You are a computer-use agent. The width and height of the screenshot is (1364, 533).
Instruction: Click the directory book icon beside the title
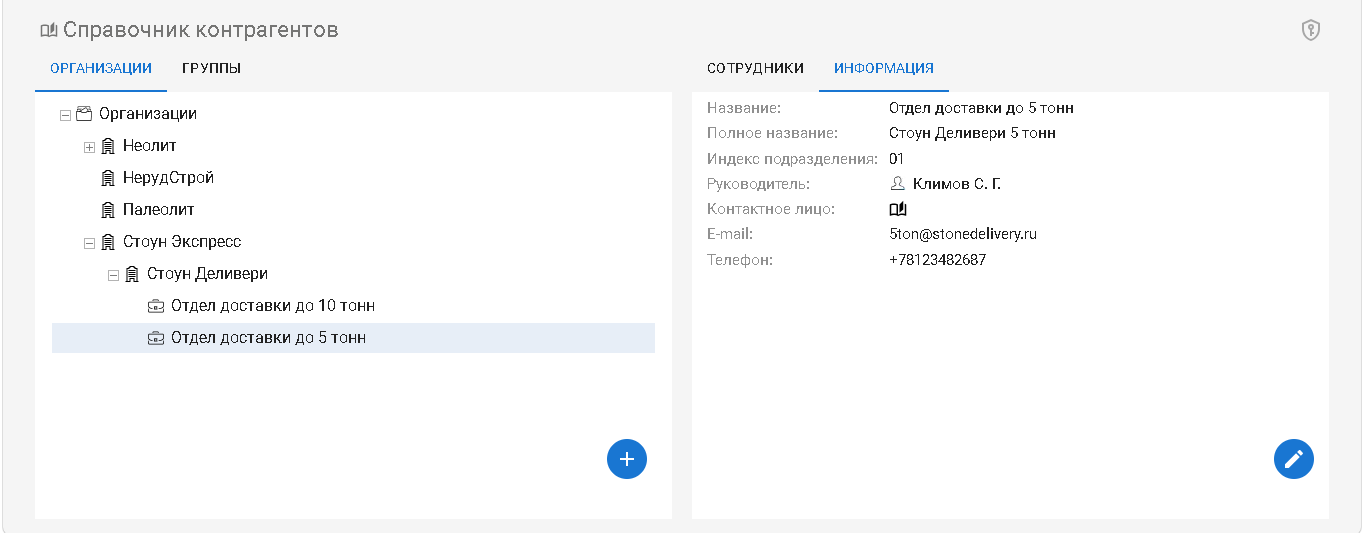pos(49,30)
